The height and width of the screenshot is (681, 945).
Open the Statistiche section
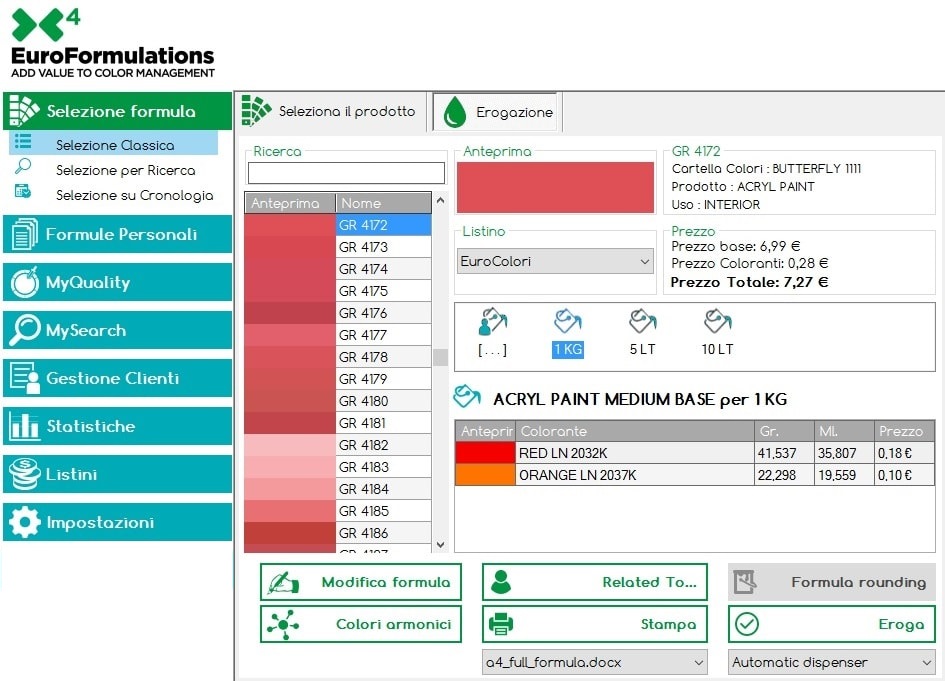118,426
